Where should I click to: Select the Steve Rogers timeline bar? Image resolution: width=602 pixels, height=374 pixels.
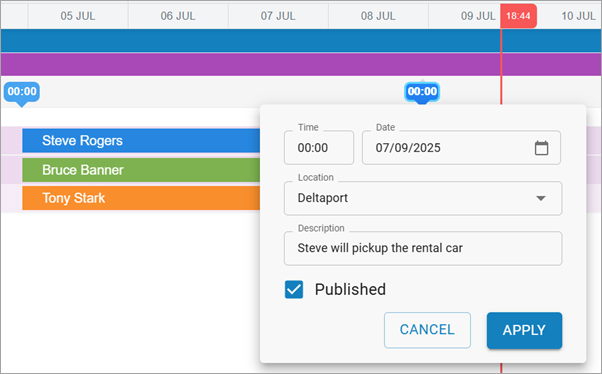click(x=141, y=141)
